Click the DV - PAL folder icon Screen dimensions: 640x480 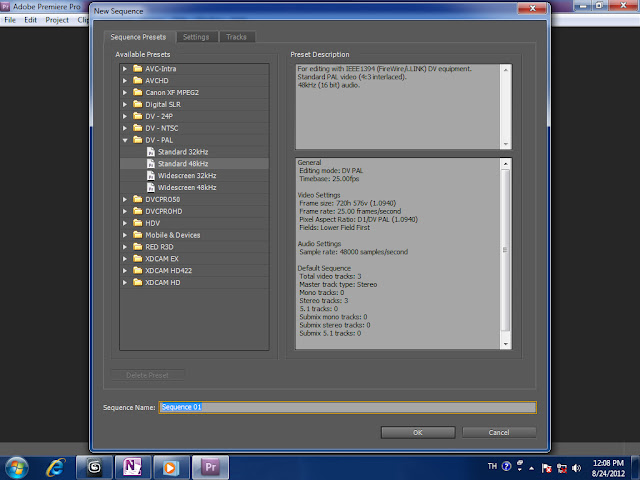point(138,140)
